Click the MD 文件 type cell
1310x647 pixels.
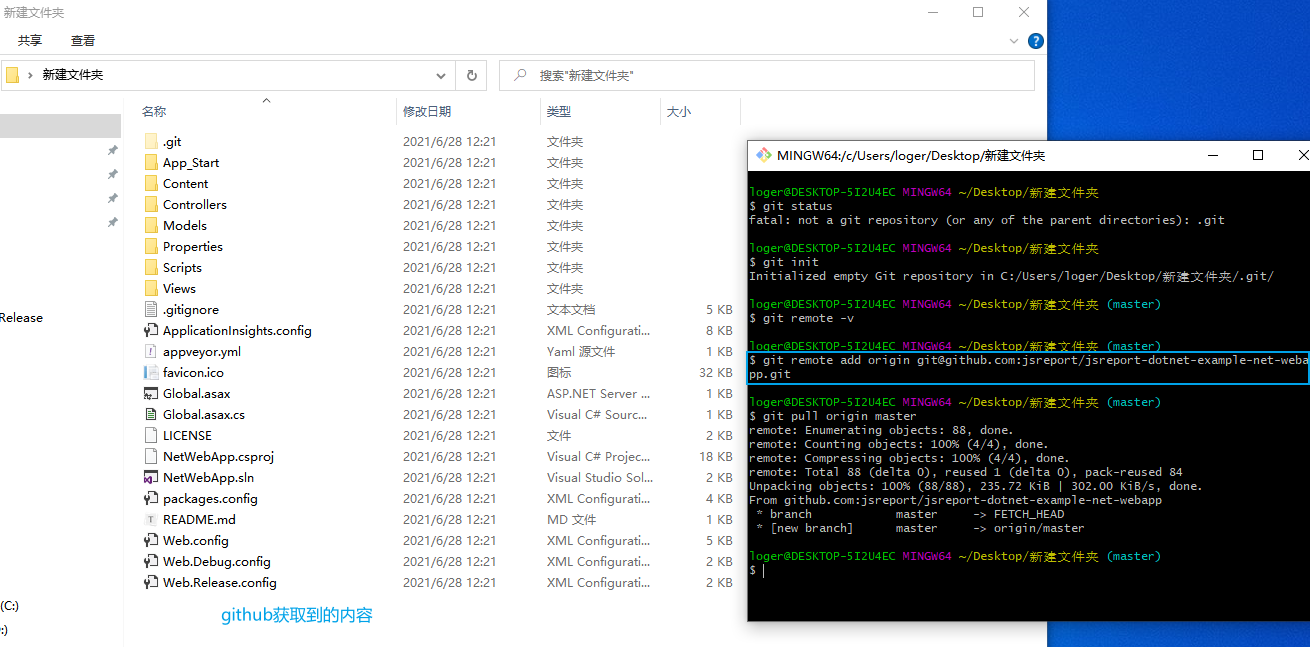(x=572, y=520)
